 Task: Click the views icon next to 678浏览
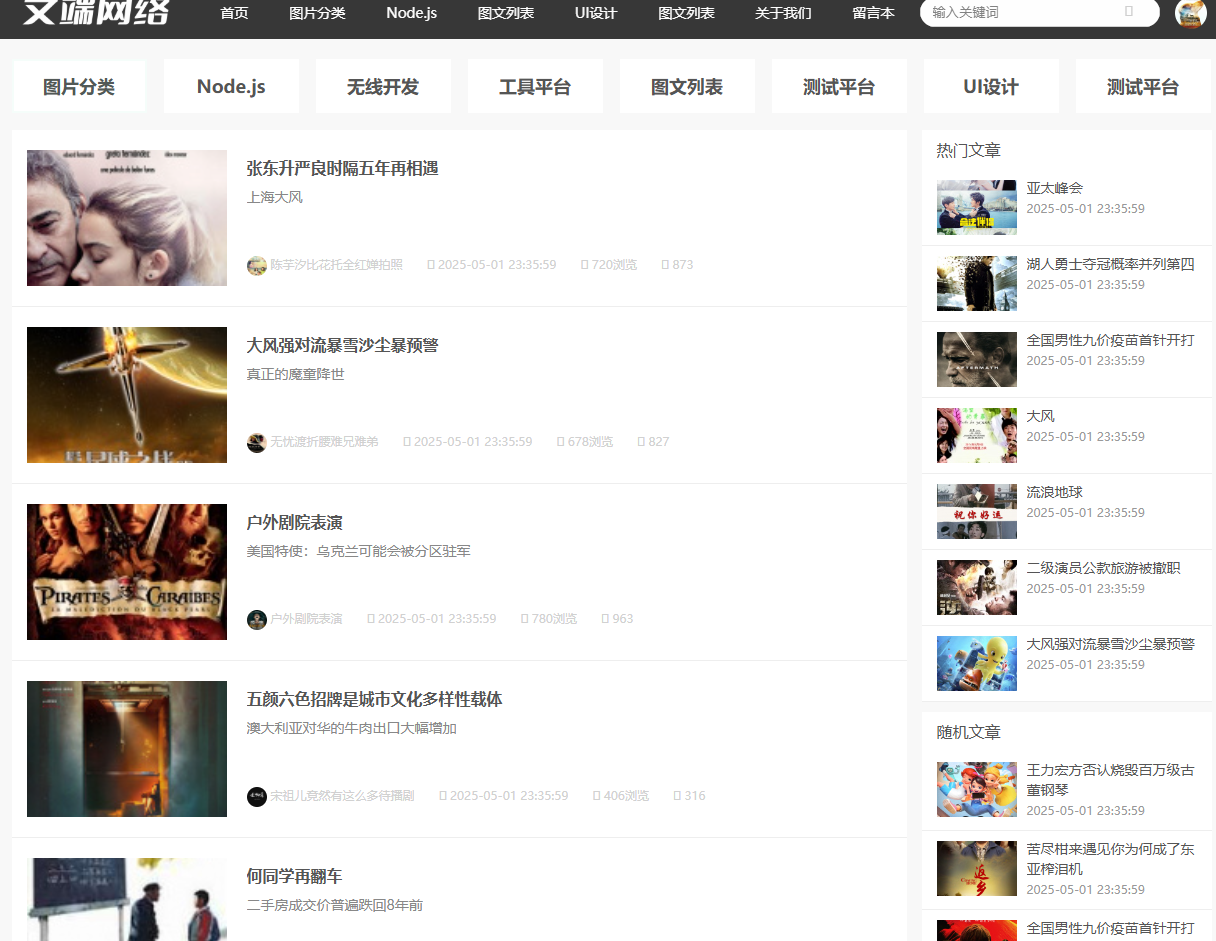tap(560, 442)
